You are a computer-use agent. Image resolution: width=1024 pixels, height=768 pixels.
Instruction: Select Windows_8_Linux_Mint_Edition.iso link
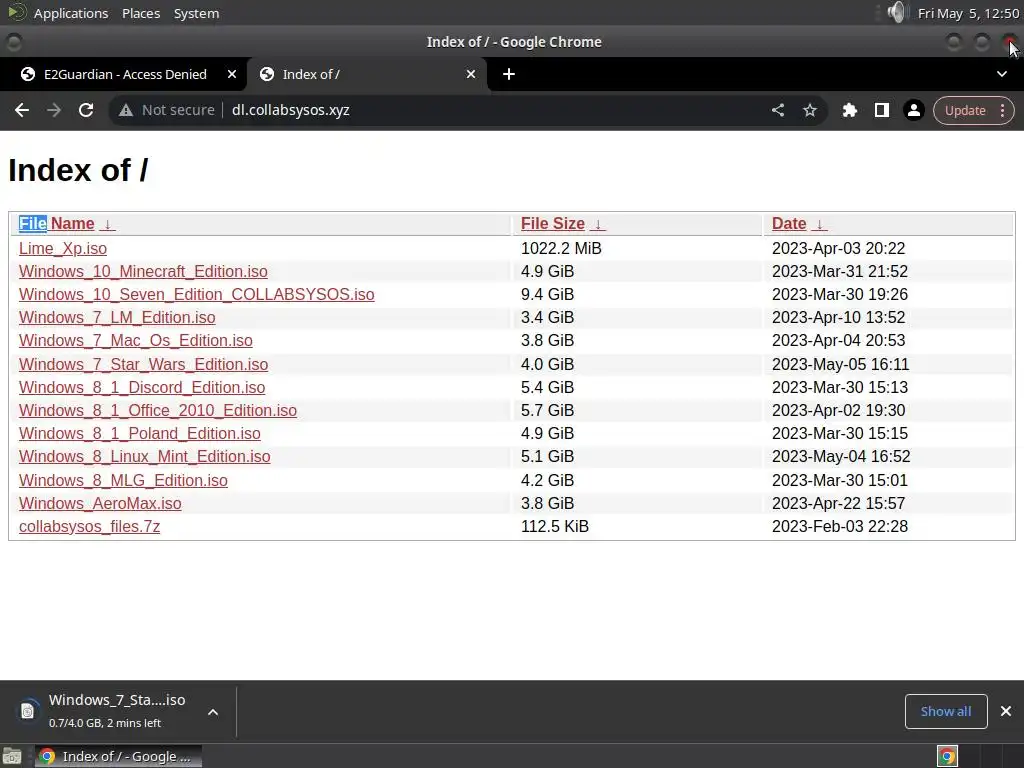click(144, 456)
